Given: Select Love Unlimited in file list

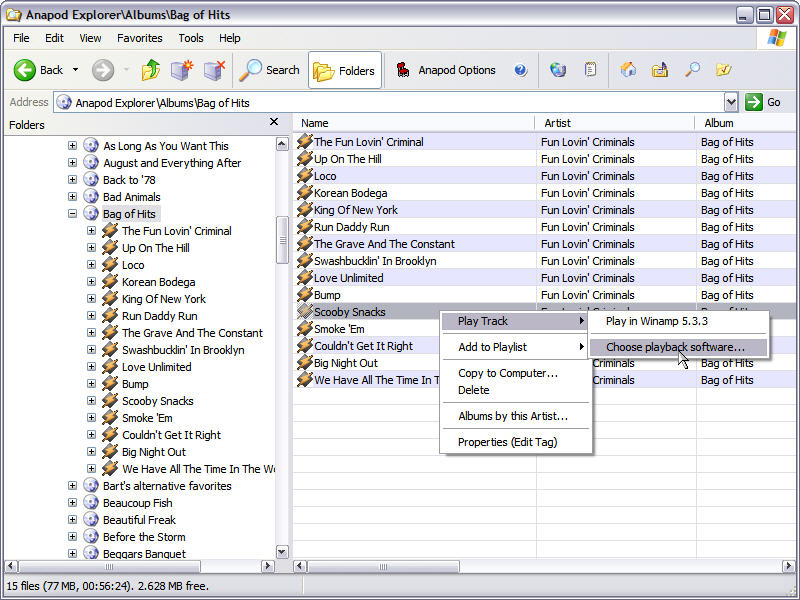Looking at the screenshot, I should pos(348,278).
